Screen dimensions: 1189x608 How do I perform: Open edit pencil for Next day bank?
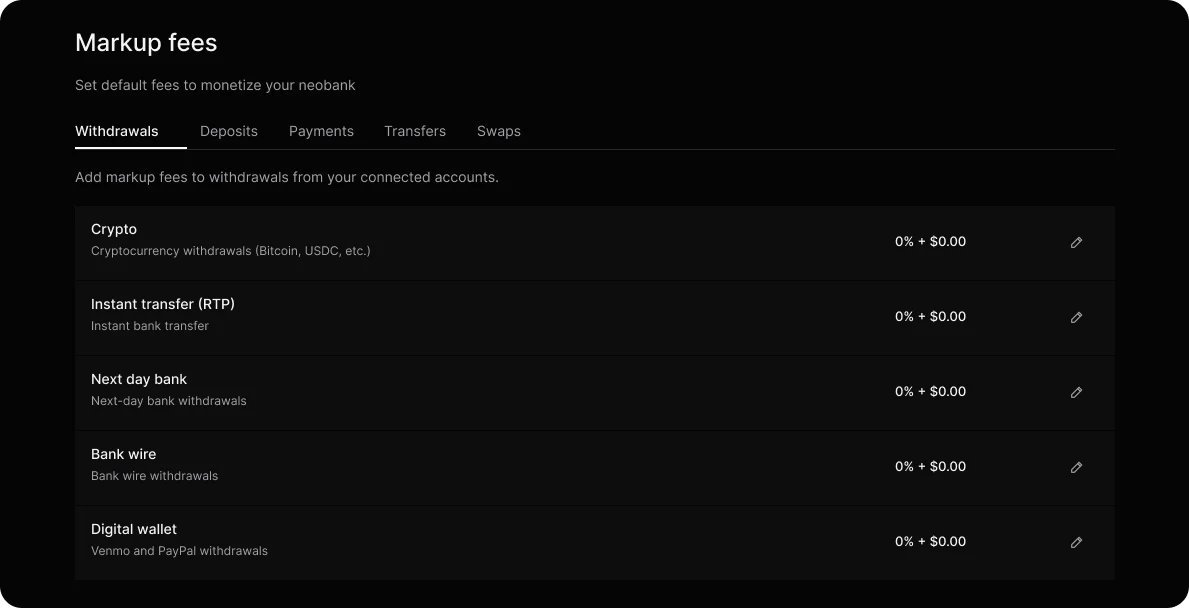[x=1076, y=393]
